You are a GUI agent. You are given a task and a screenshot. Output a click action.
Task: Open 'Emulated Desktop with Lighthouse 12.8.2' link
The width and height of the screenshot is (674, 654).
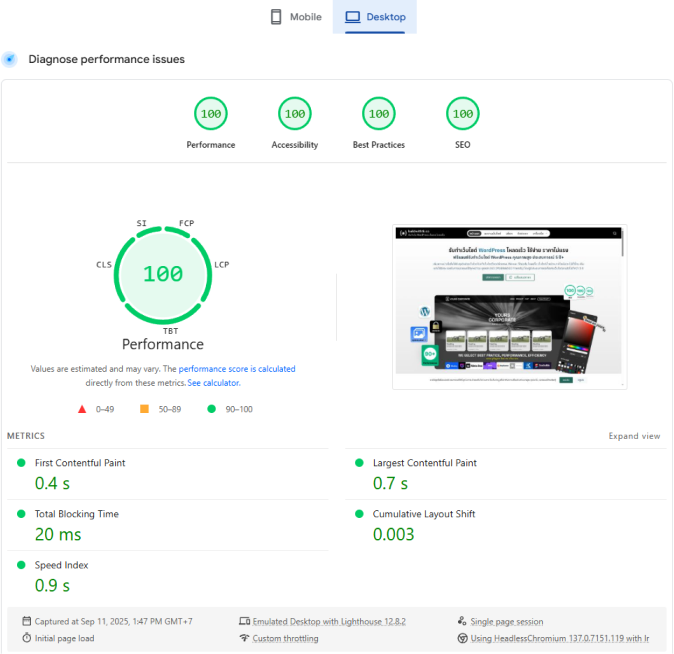tap(329, 621)
